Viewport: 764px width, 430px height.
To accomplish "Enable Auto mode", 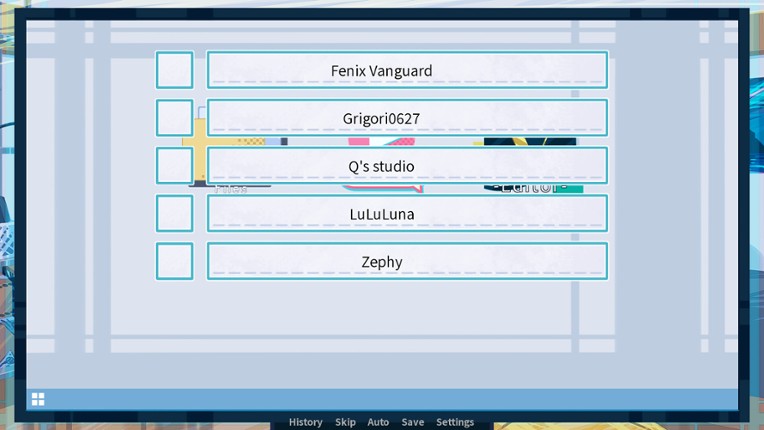I will [x=378, y=422].
